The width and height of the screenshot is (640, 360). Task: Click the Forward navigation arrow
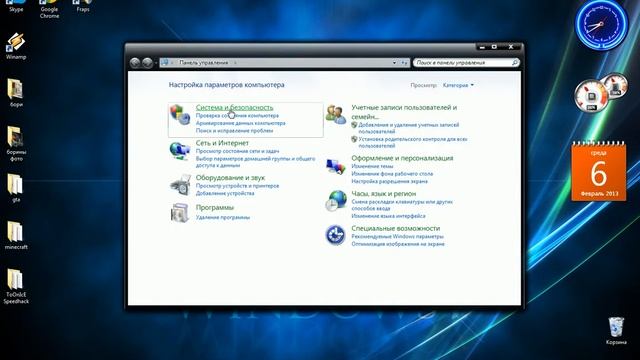coord(147,63)
